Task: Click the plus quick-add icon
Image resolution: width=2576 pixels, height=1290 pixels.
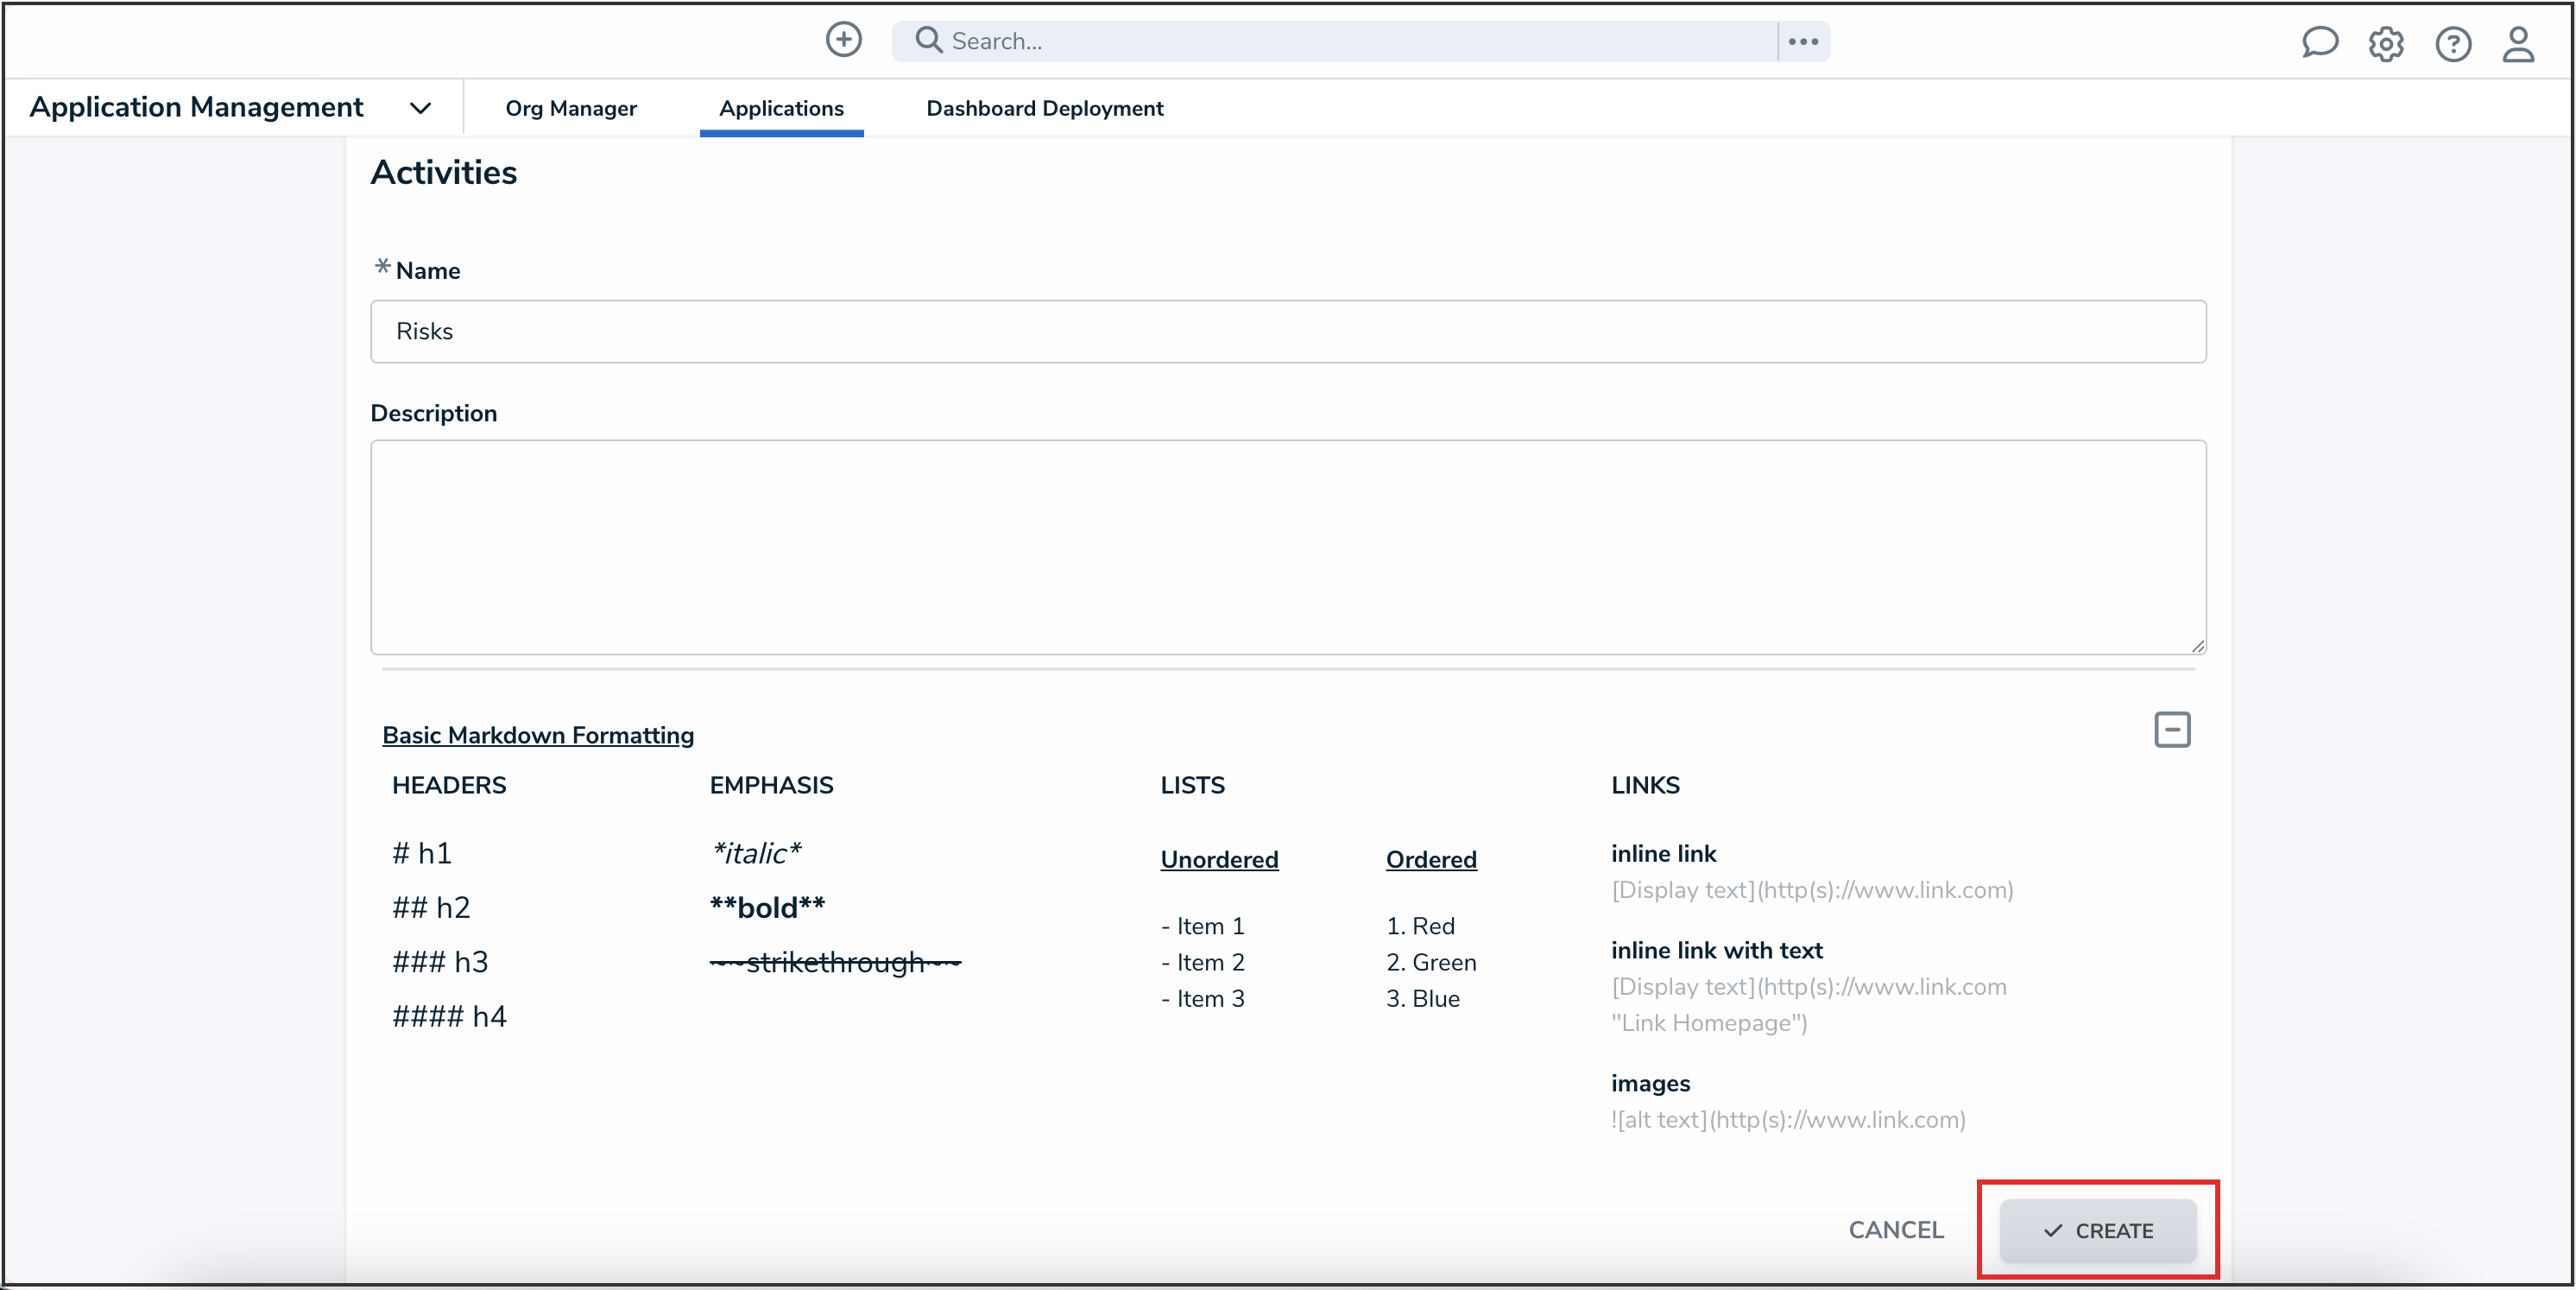Action: (843, 40)
